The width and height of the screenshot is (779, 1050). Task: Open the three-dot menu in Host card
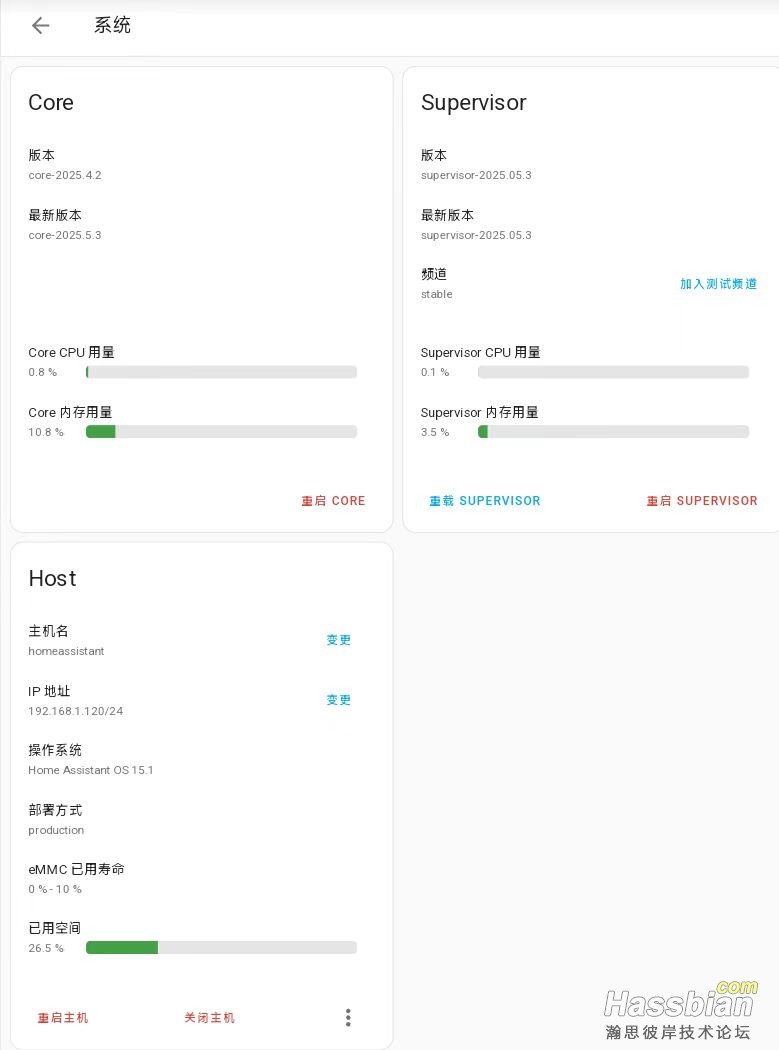(348, 1017)
